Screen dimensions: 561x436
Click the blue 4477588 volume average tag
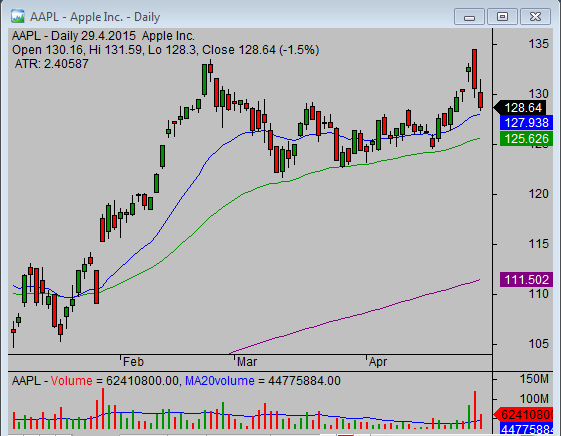coord(526,429)
